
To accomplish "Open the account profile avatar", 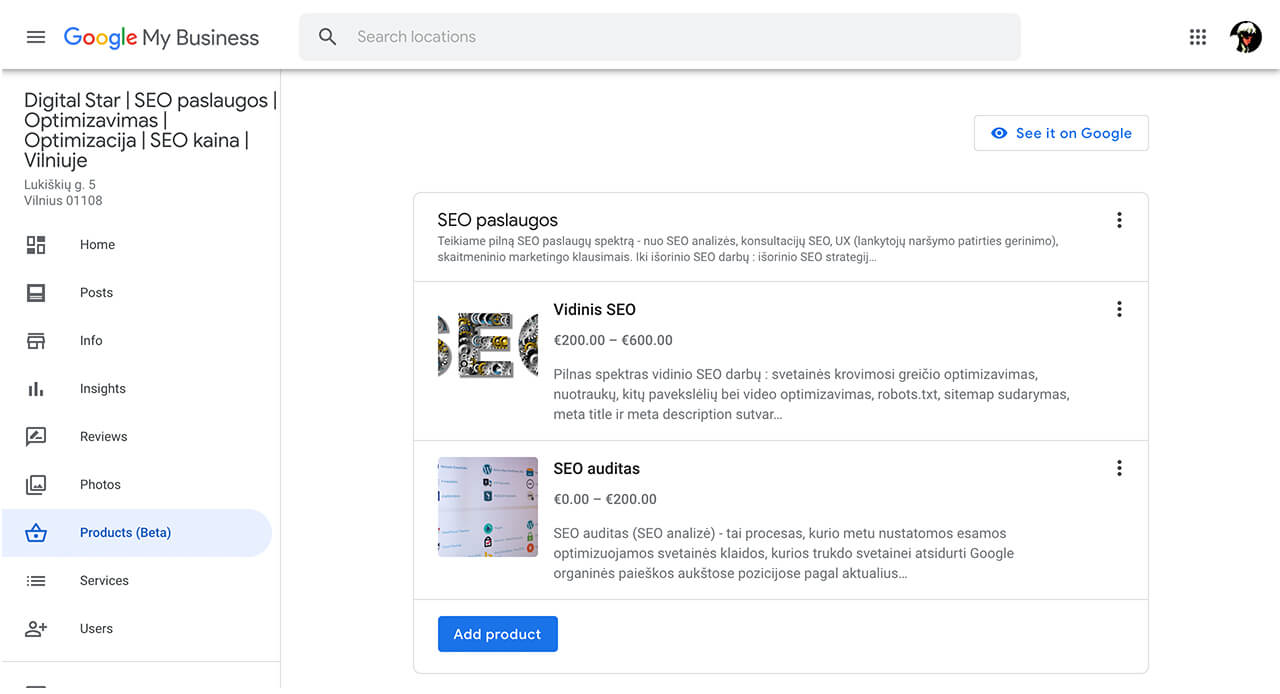I will 1246,37.
